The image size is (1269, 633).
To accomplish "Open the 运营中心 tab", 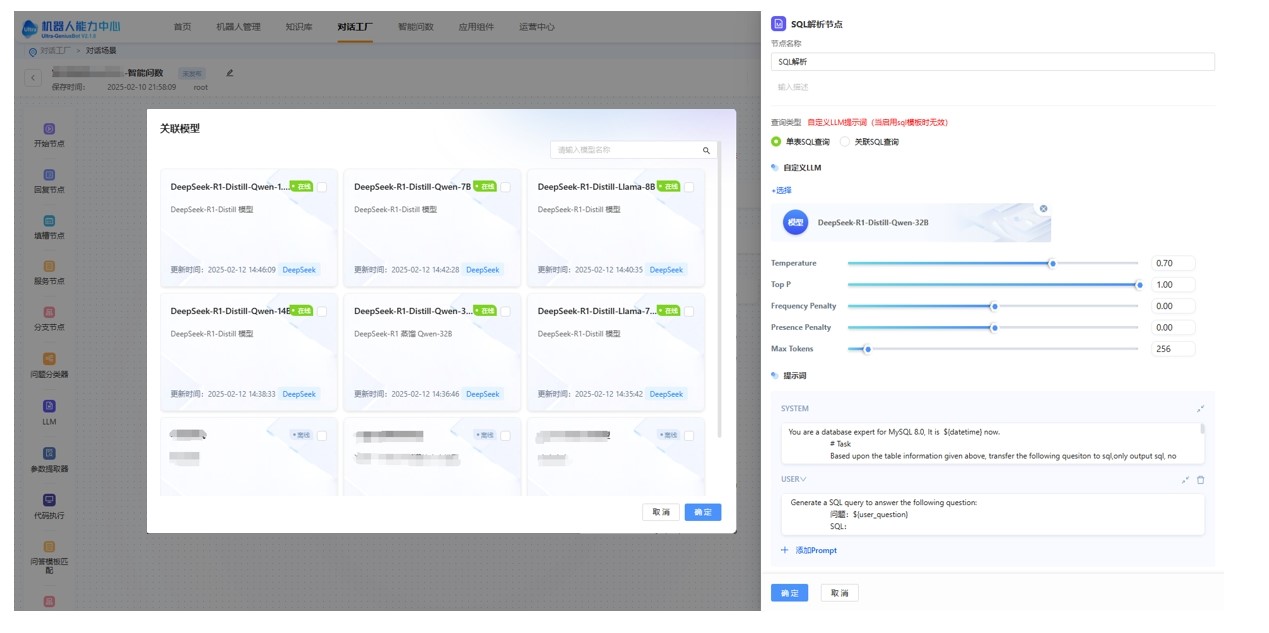I will [x=537, y=27].
